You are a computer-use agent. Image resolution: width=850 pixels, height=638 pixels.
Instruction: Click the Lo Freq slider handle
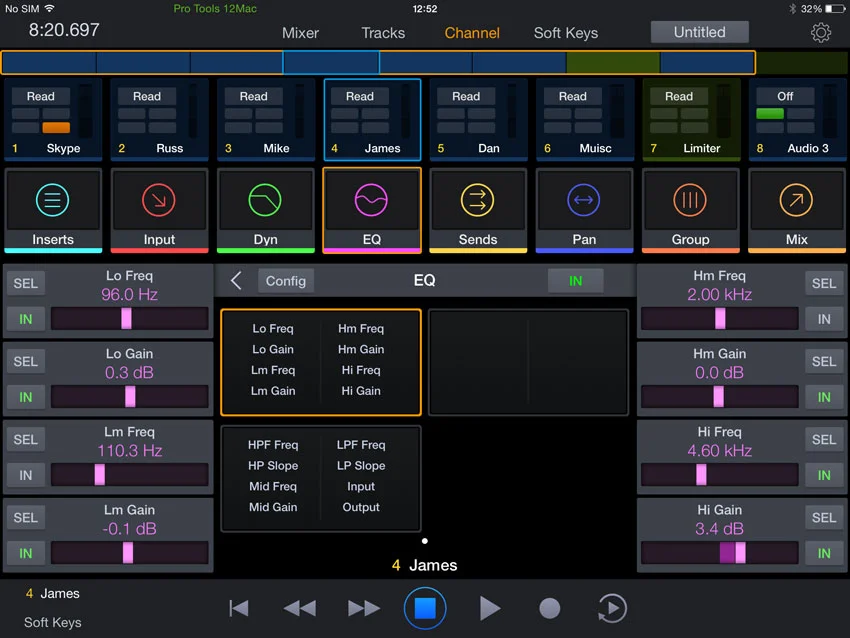(x=126, y=319)
